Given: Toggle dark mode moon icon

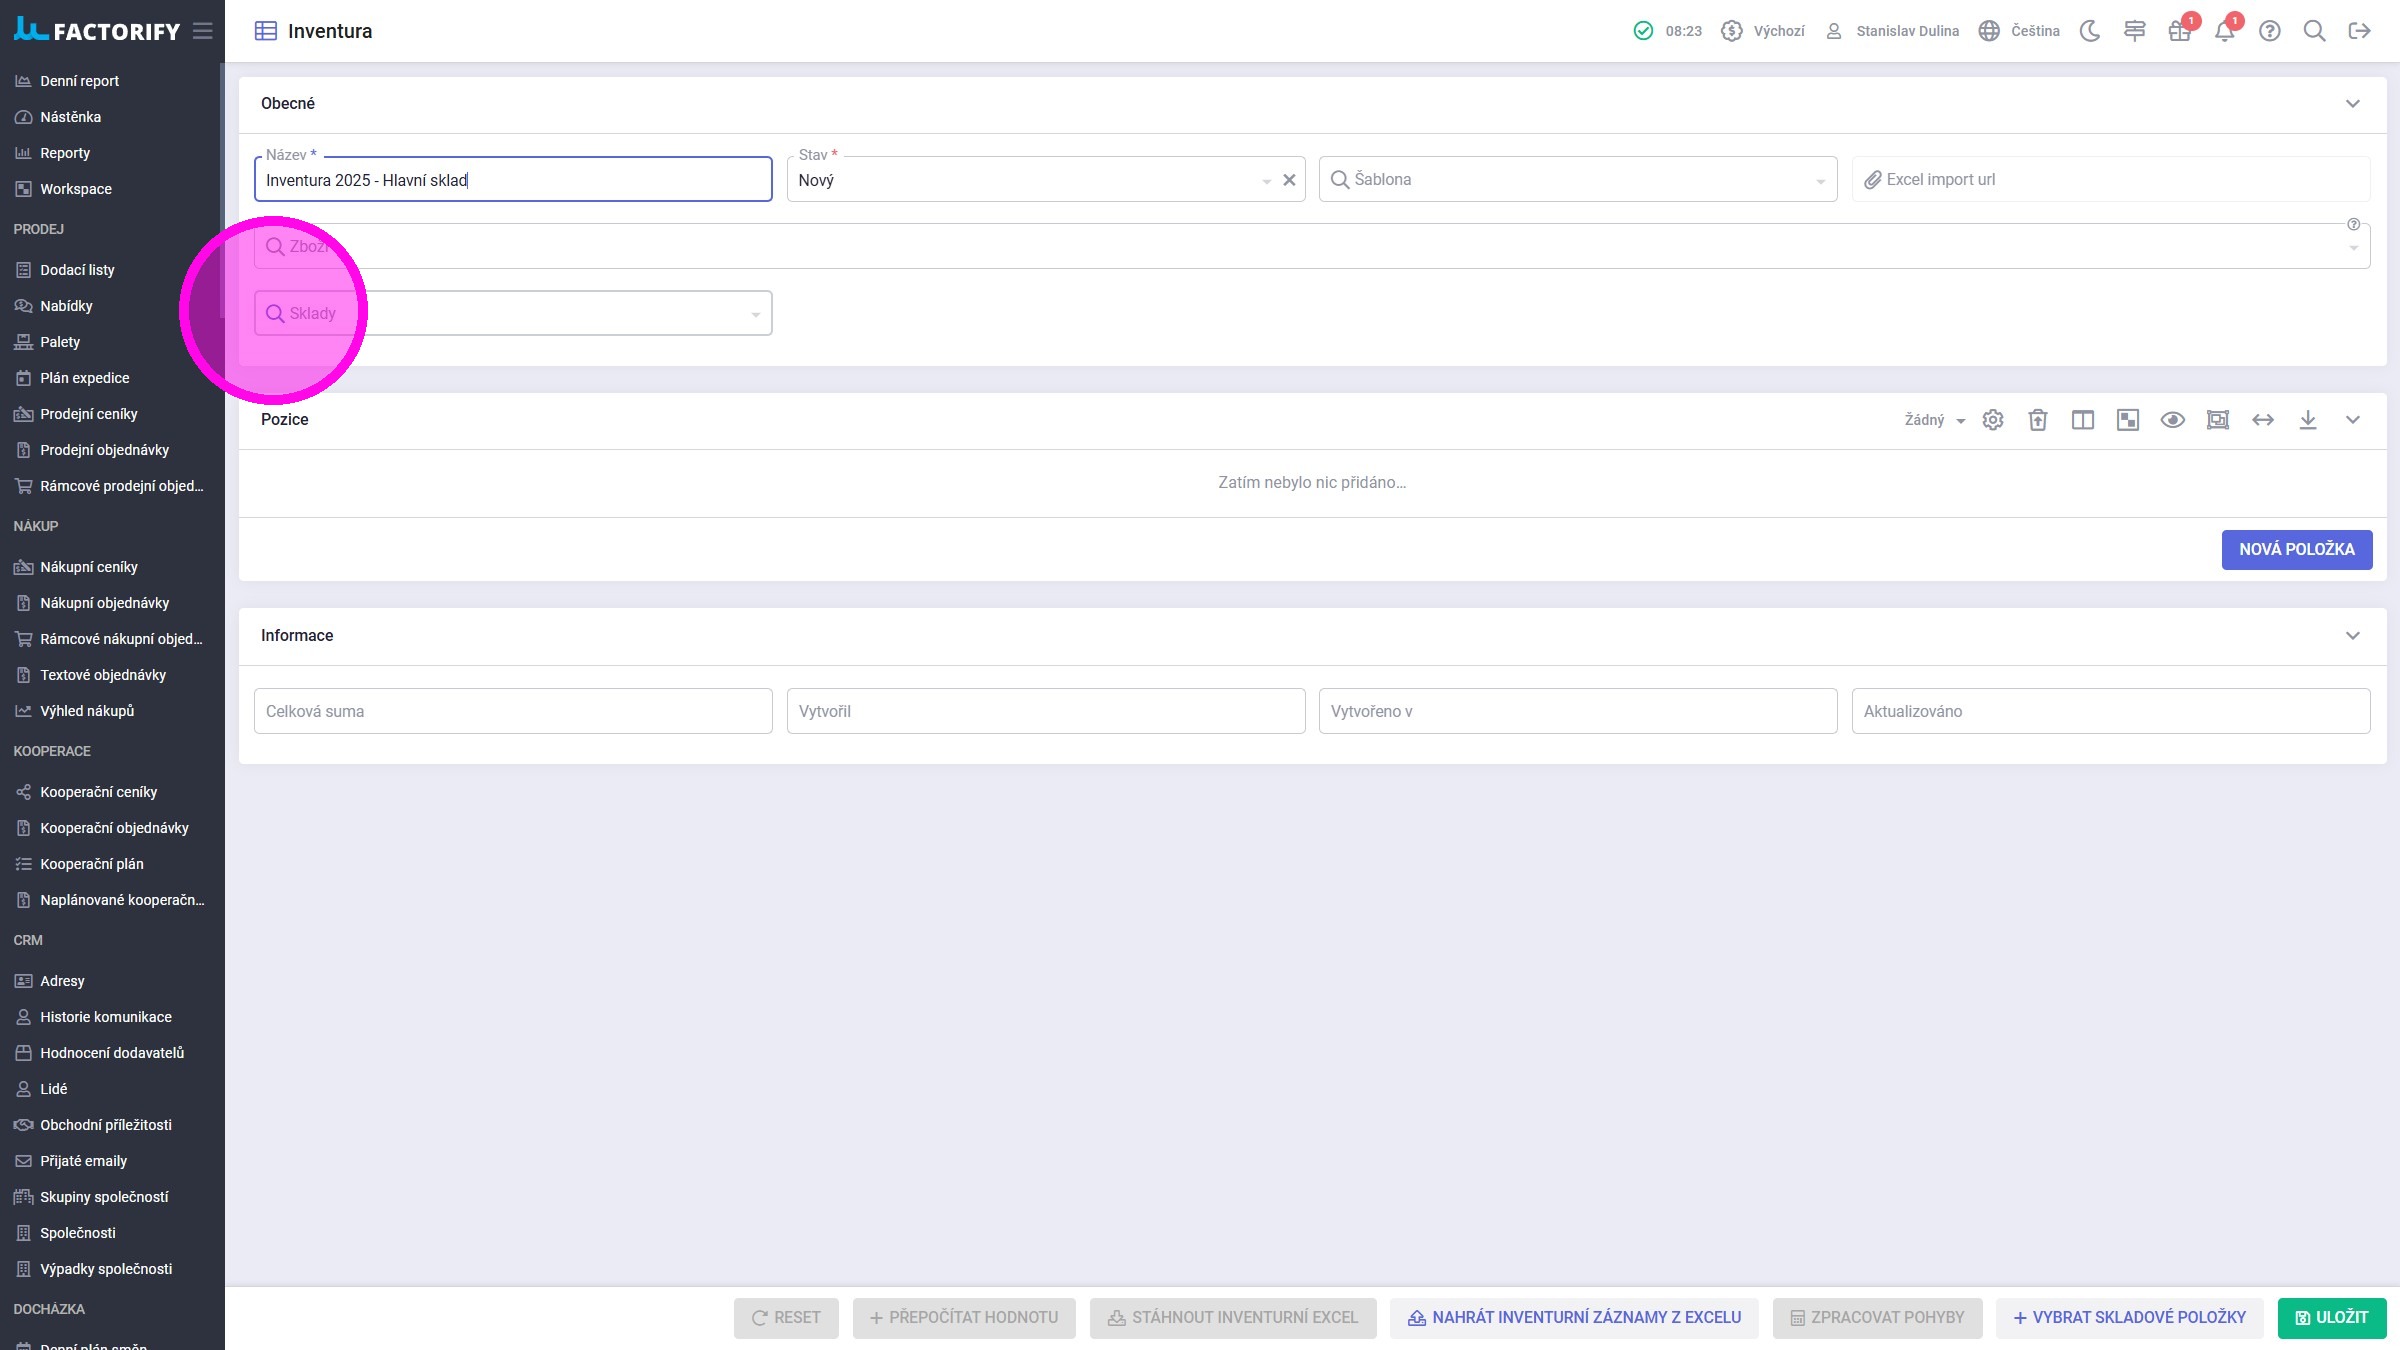Looking at the screenshot, I should click(x=2089, y=31).
